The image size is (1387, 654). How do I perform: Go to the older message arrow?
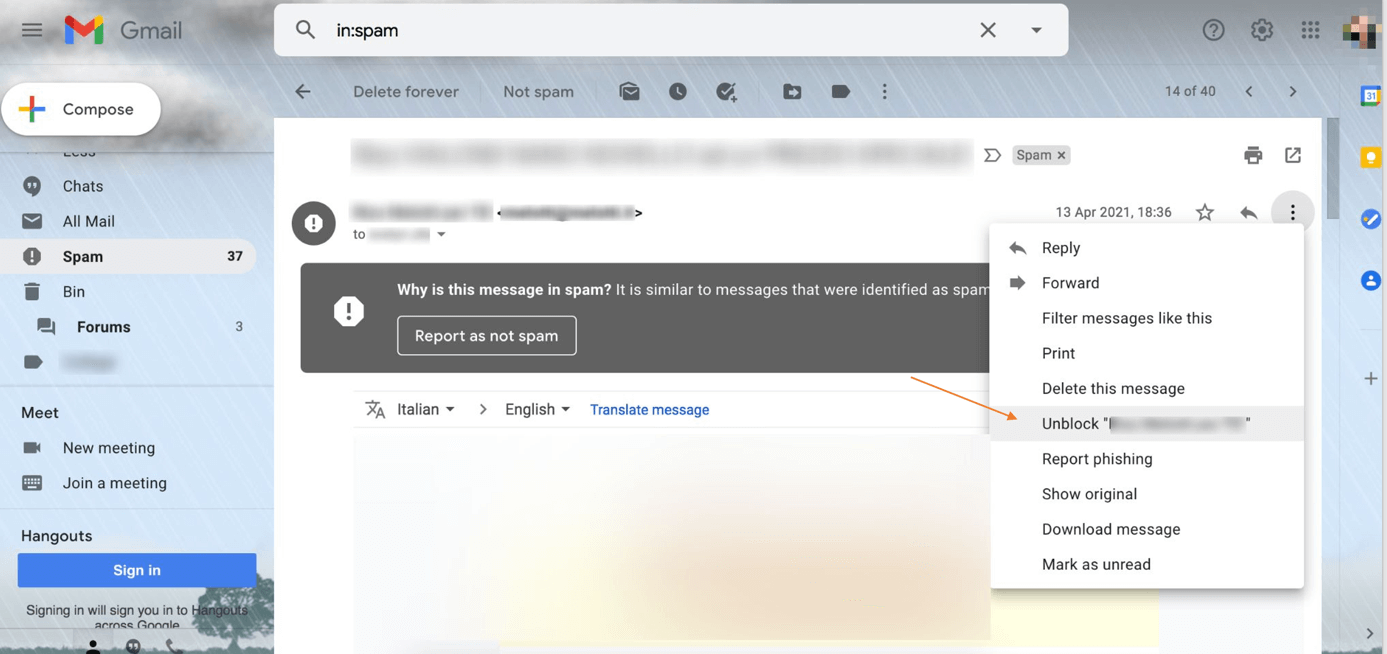click(1293, 91)
